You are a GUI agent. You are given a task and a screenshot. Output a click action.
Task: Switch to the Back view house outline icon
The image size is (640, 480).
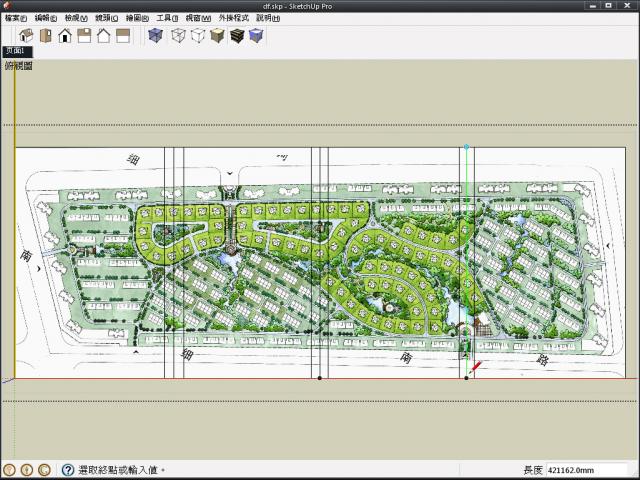pos(103,36)
